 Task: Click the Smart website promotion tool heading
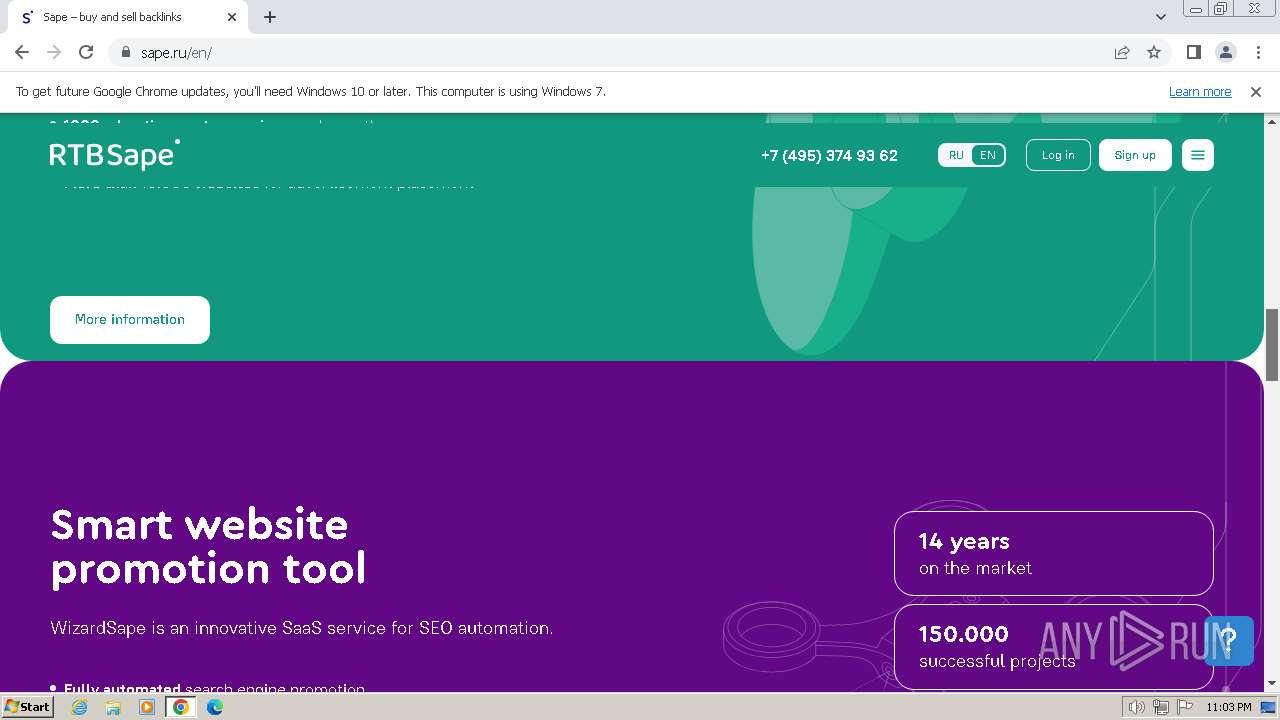[208, 546]
